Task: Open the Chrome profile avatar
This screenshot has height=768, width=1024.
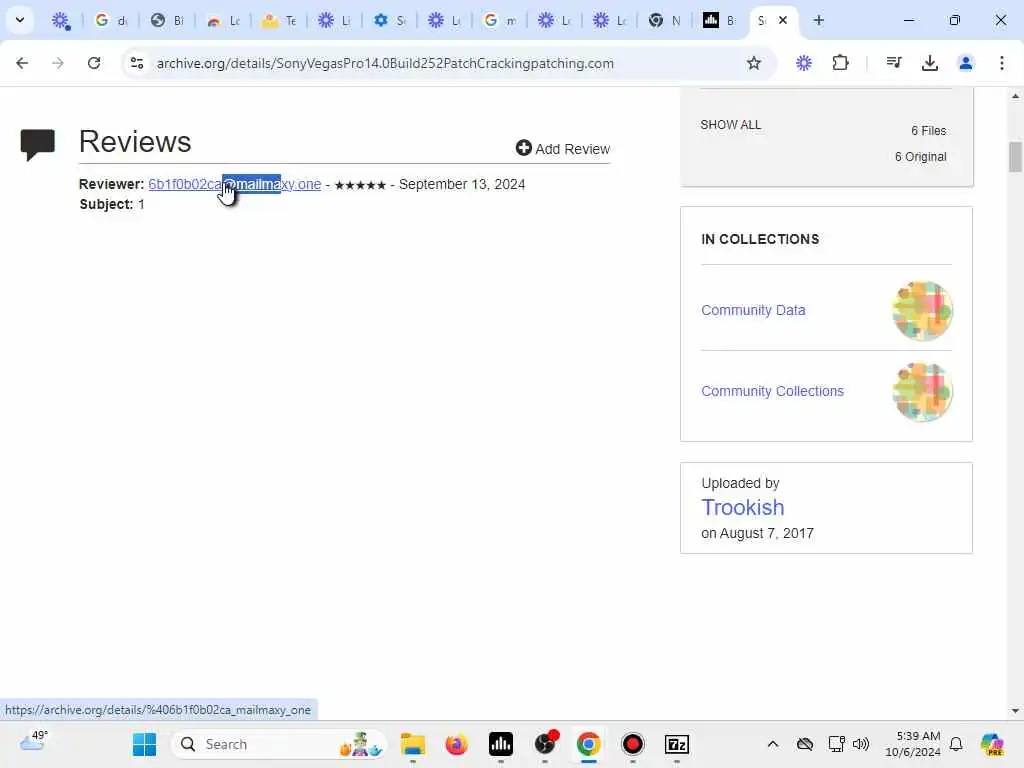Action: (x=966, y=63)
